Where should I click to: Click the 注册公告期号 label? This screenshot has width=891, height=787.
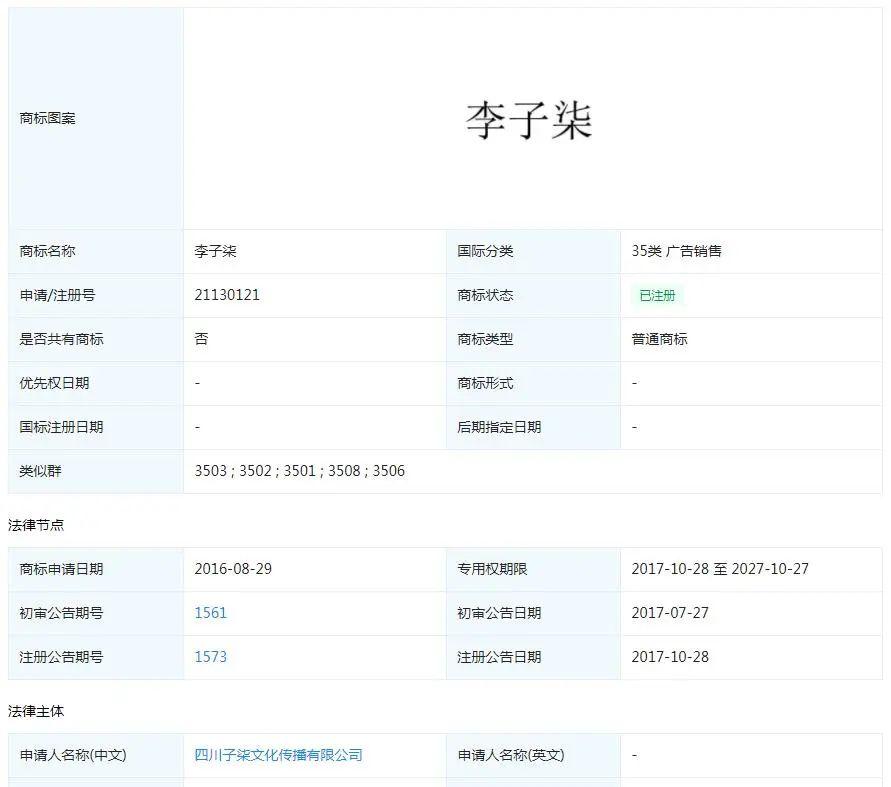click(x=61, y=657)
